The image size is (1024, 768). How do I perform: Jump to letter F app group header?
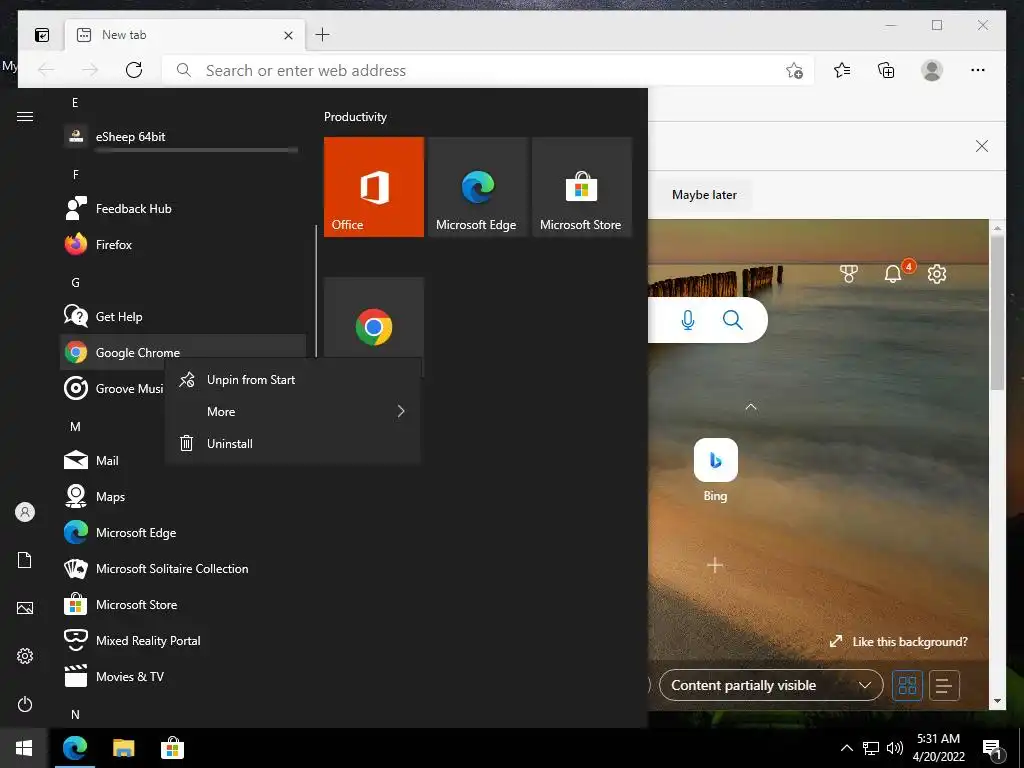point(76,174)
